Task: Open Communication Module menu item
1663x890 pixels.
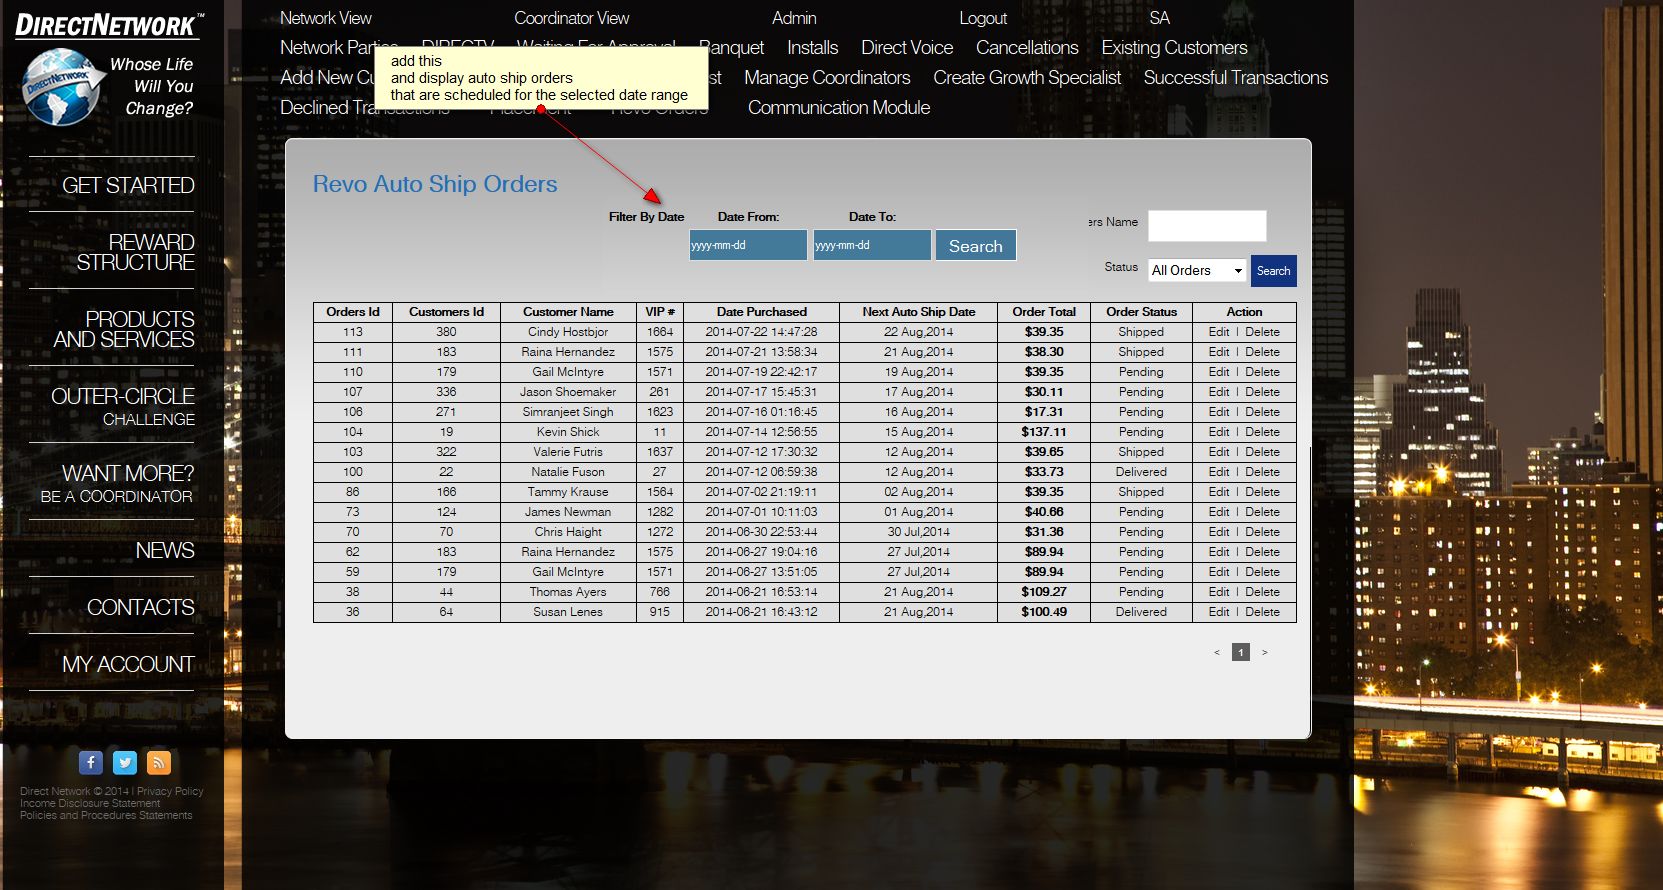Action: point(839,108)
